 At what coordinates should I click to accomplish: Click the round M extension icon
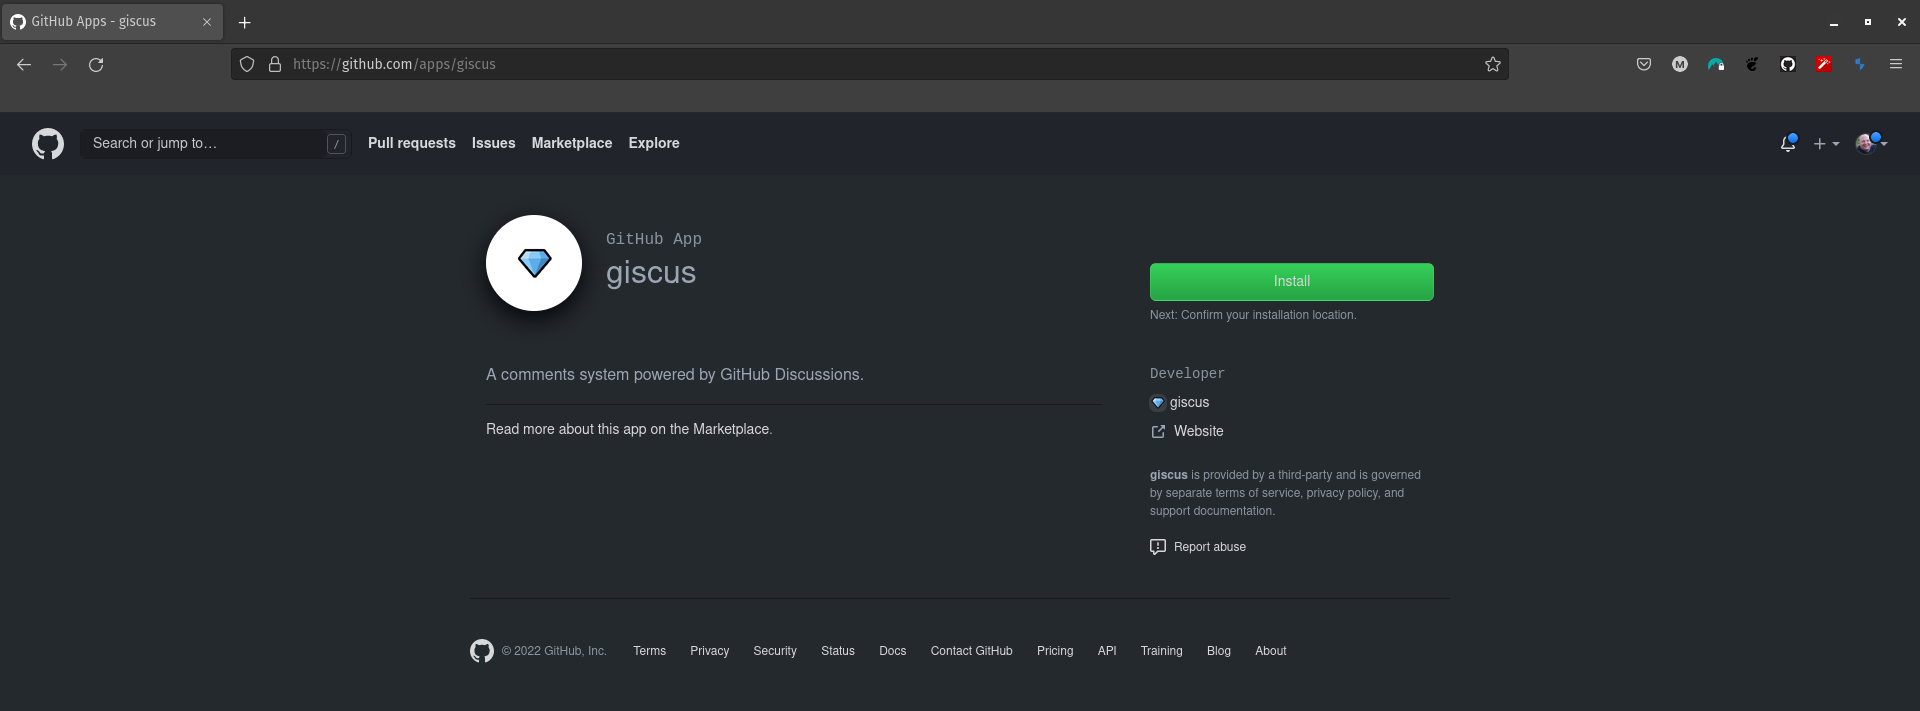click(1680, 64)
